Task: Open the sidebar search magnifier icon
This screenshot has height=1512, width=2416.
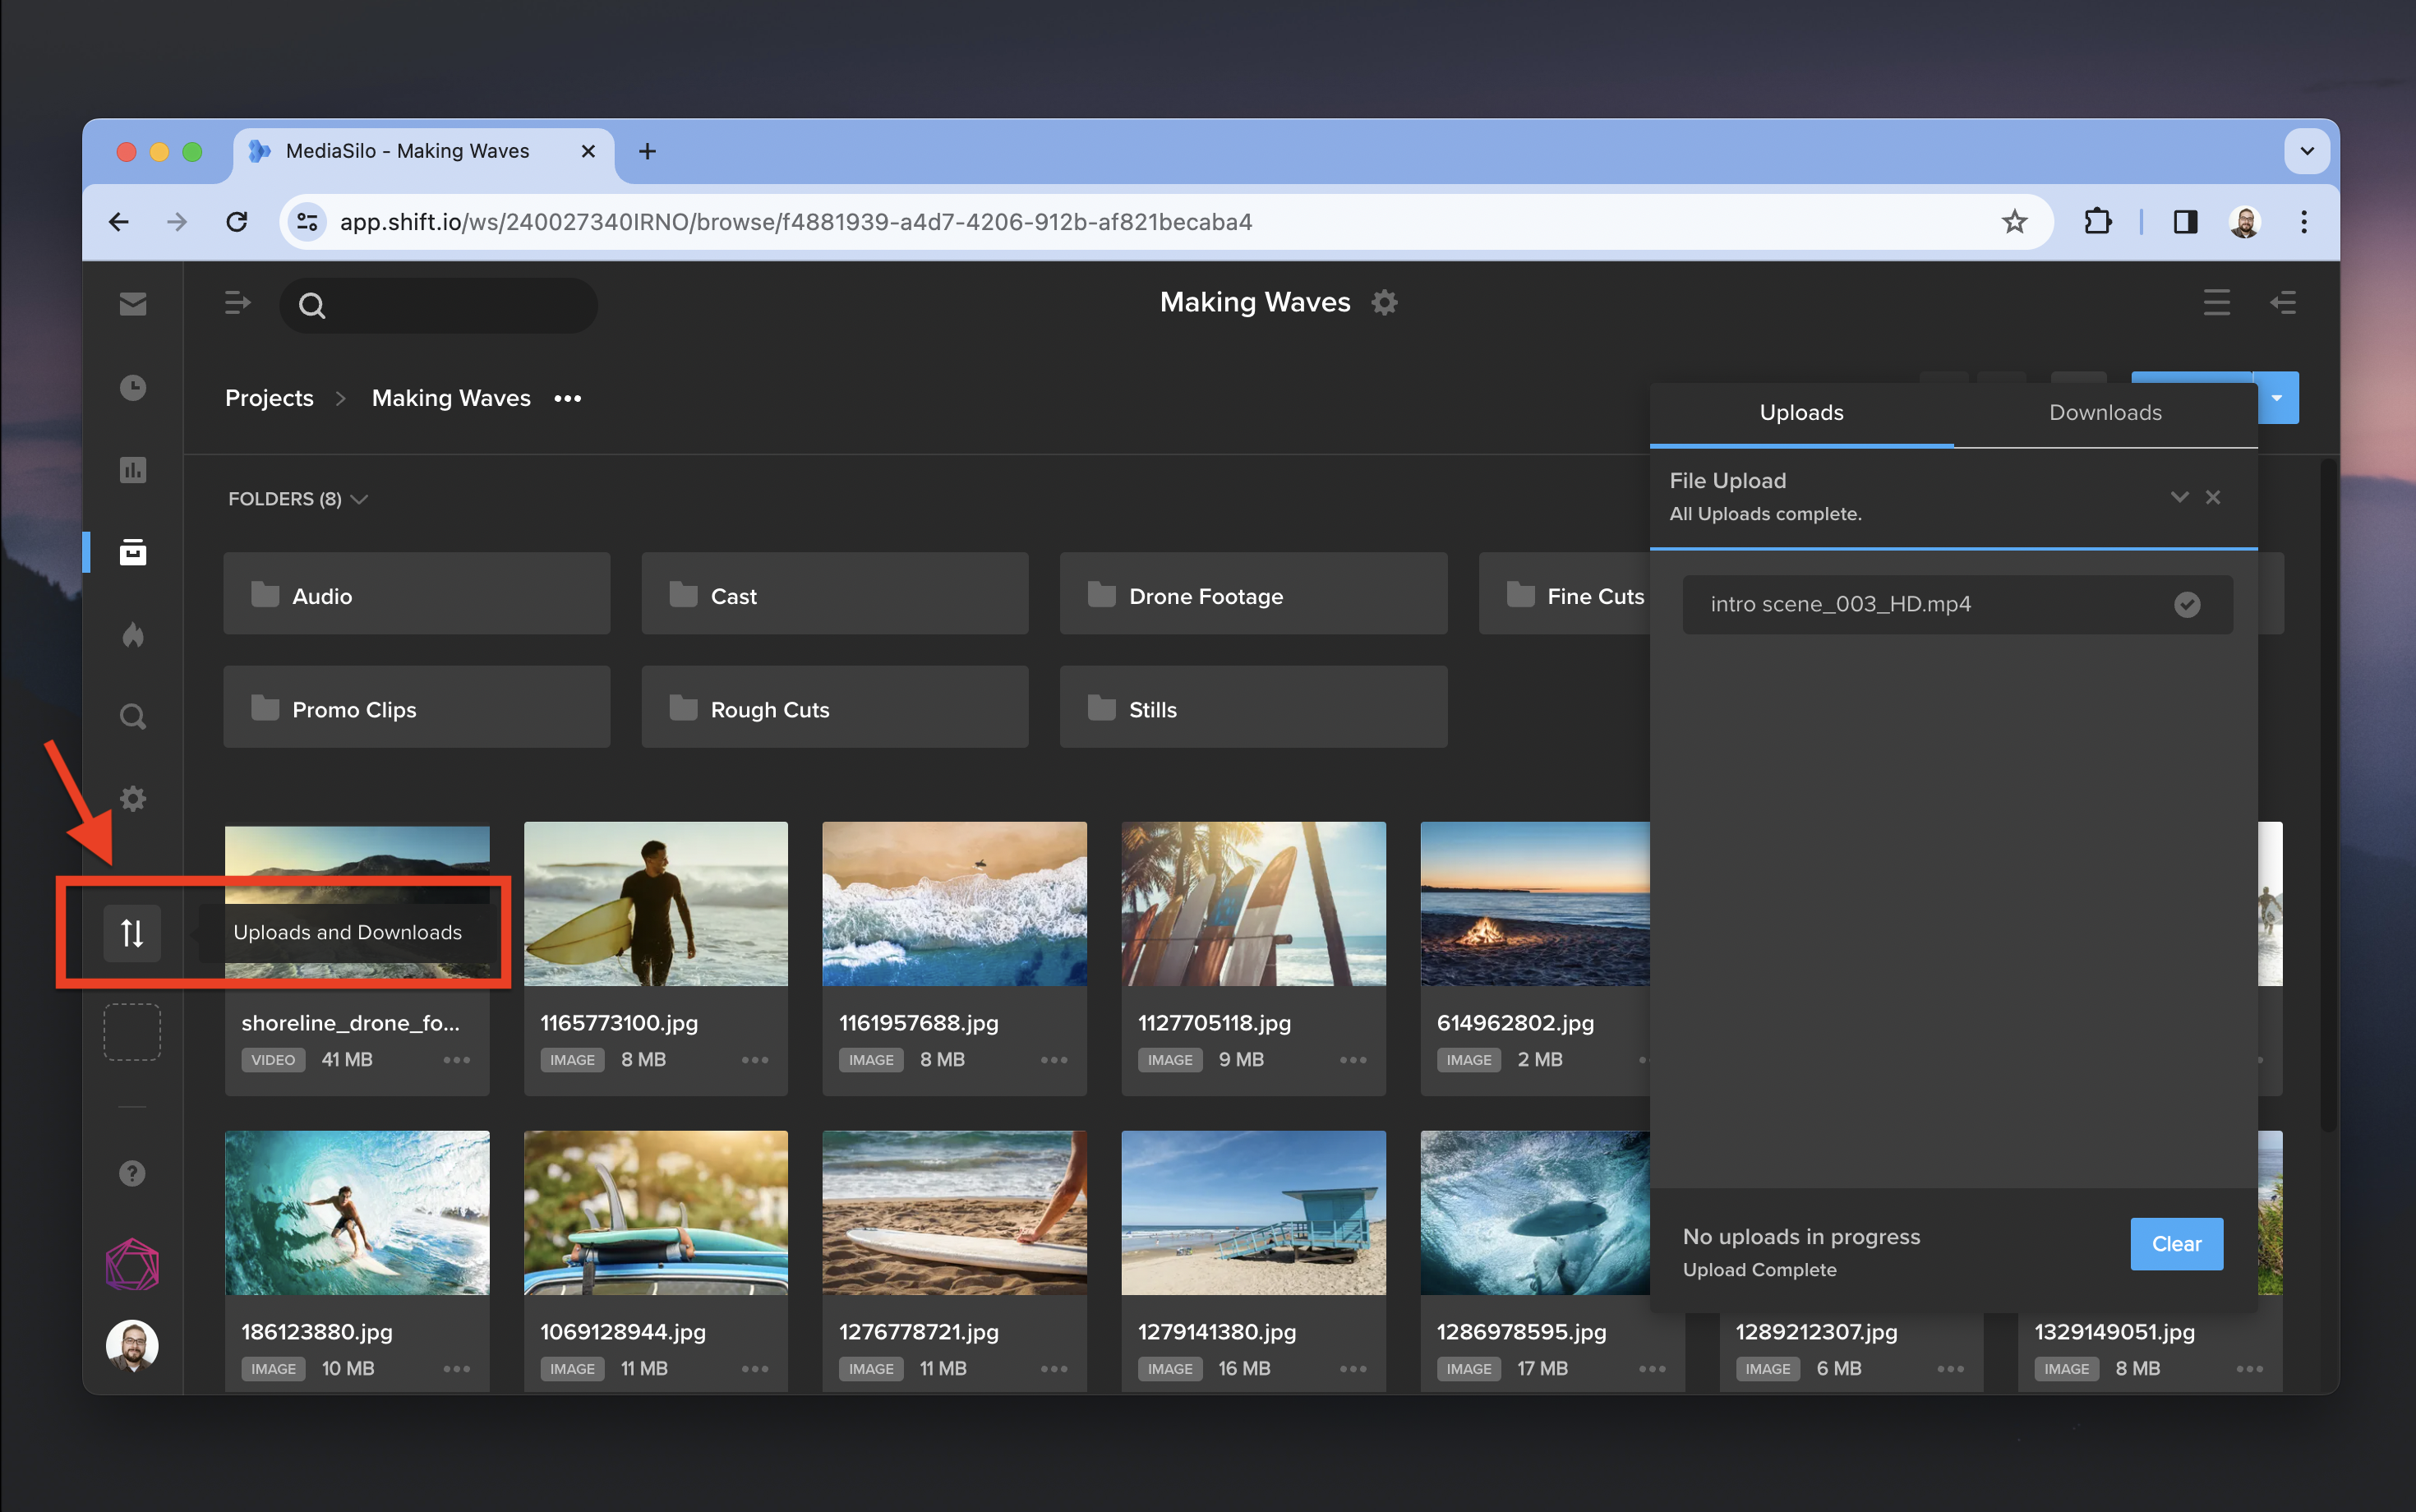Action: [133, 717]
